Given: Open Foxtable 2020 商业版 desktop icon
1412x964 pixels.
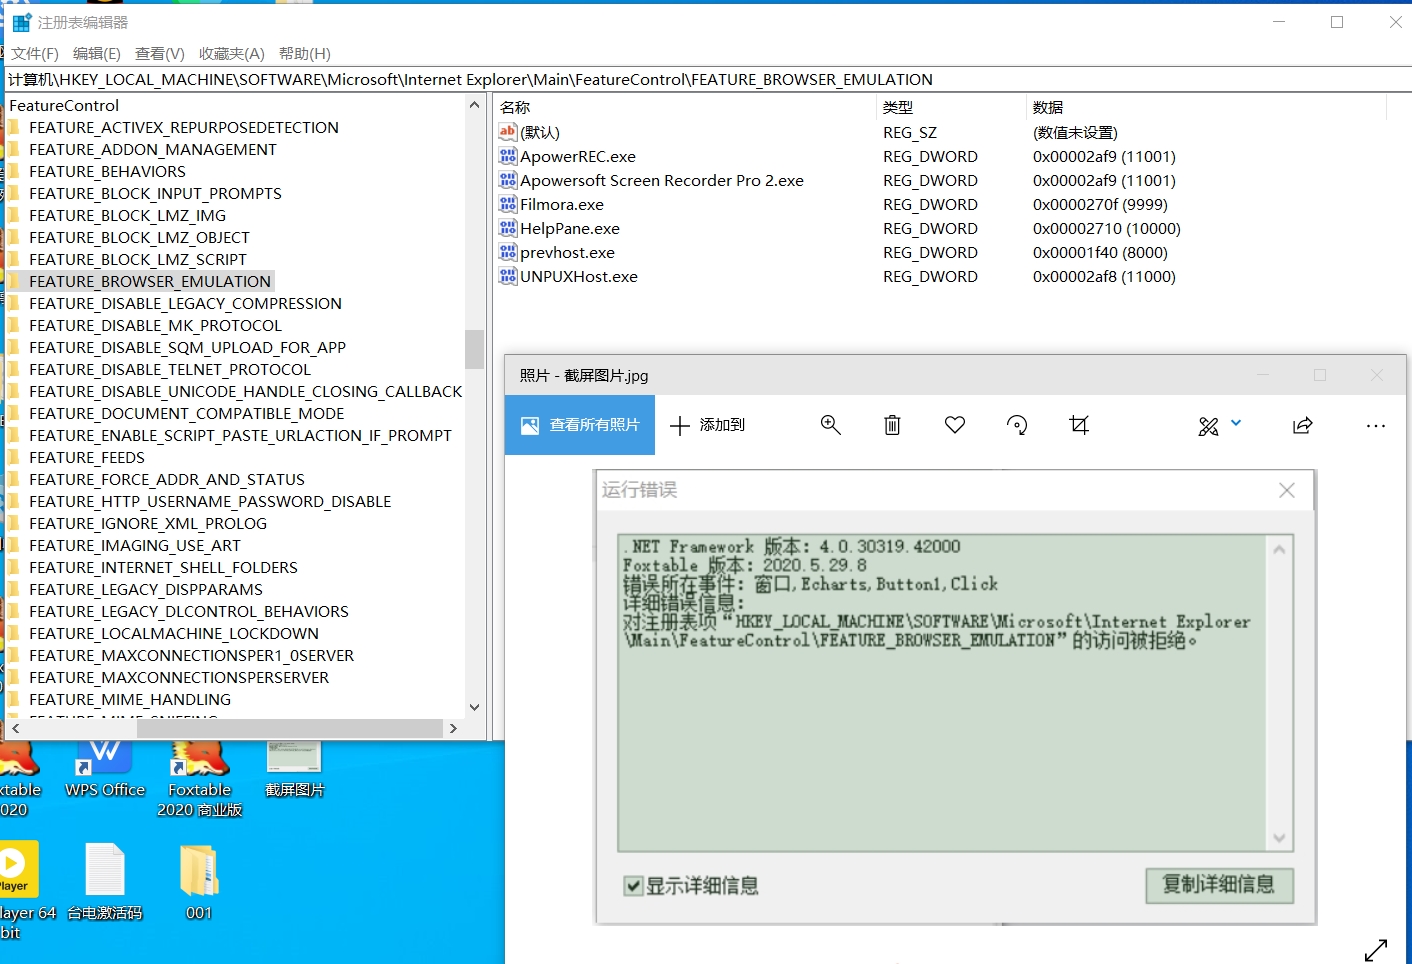Looking at the screenshot, I should [x=200, y=779].
